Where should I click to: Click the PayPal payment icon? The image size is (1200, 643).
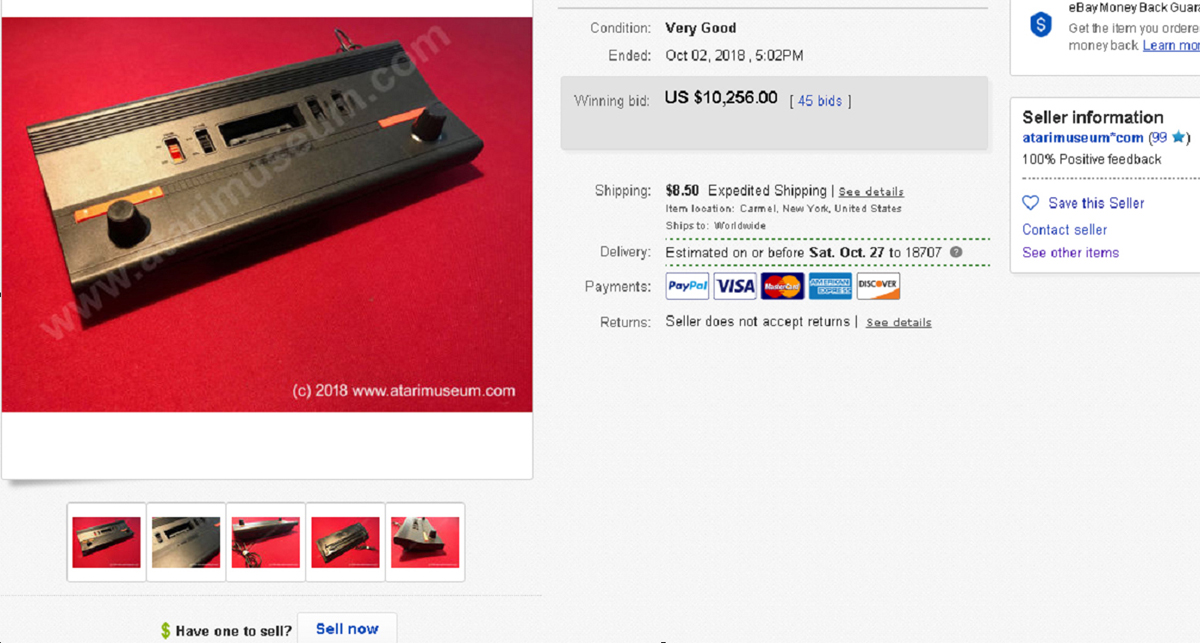coord(688,286)
